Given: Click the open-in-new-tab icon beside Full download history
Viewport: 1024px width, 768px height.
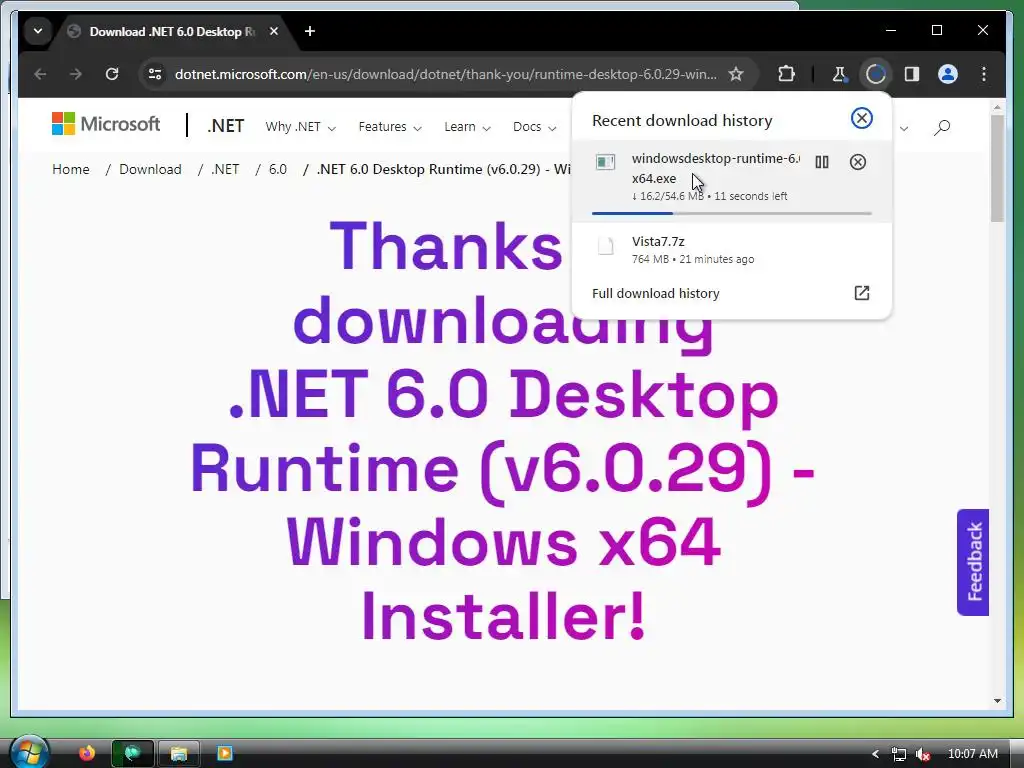Looking at the screenshot, I should coord(861,293).
